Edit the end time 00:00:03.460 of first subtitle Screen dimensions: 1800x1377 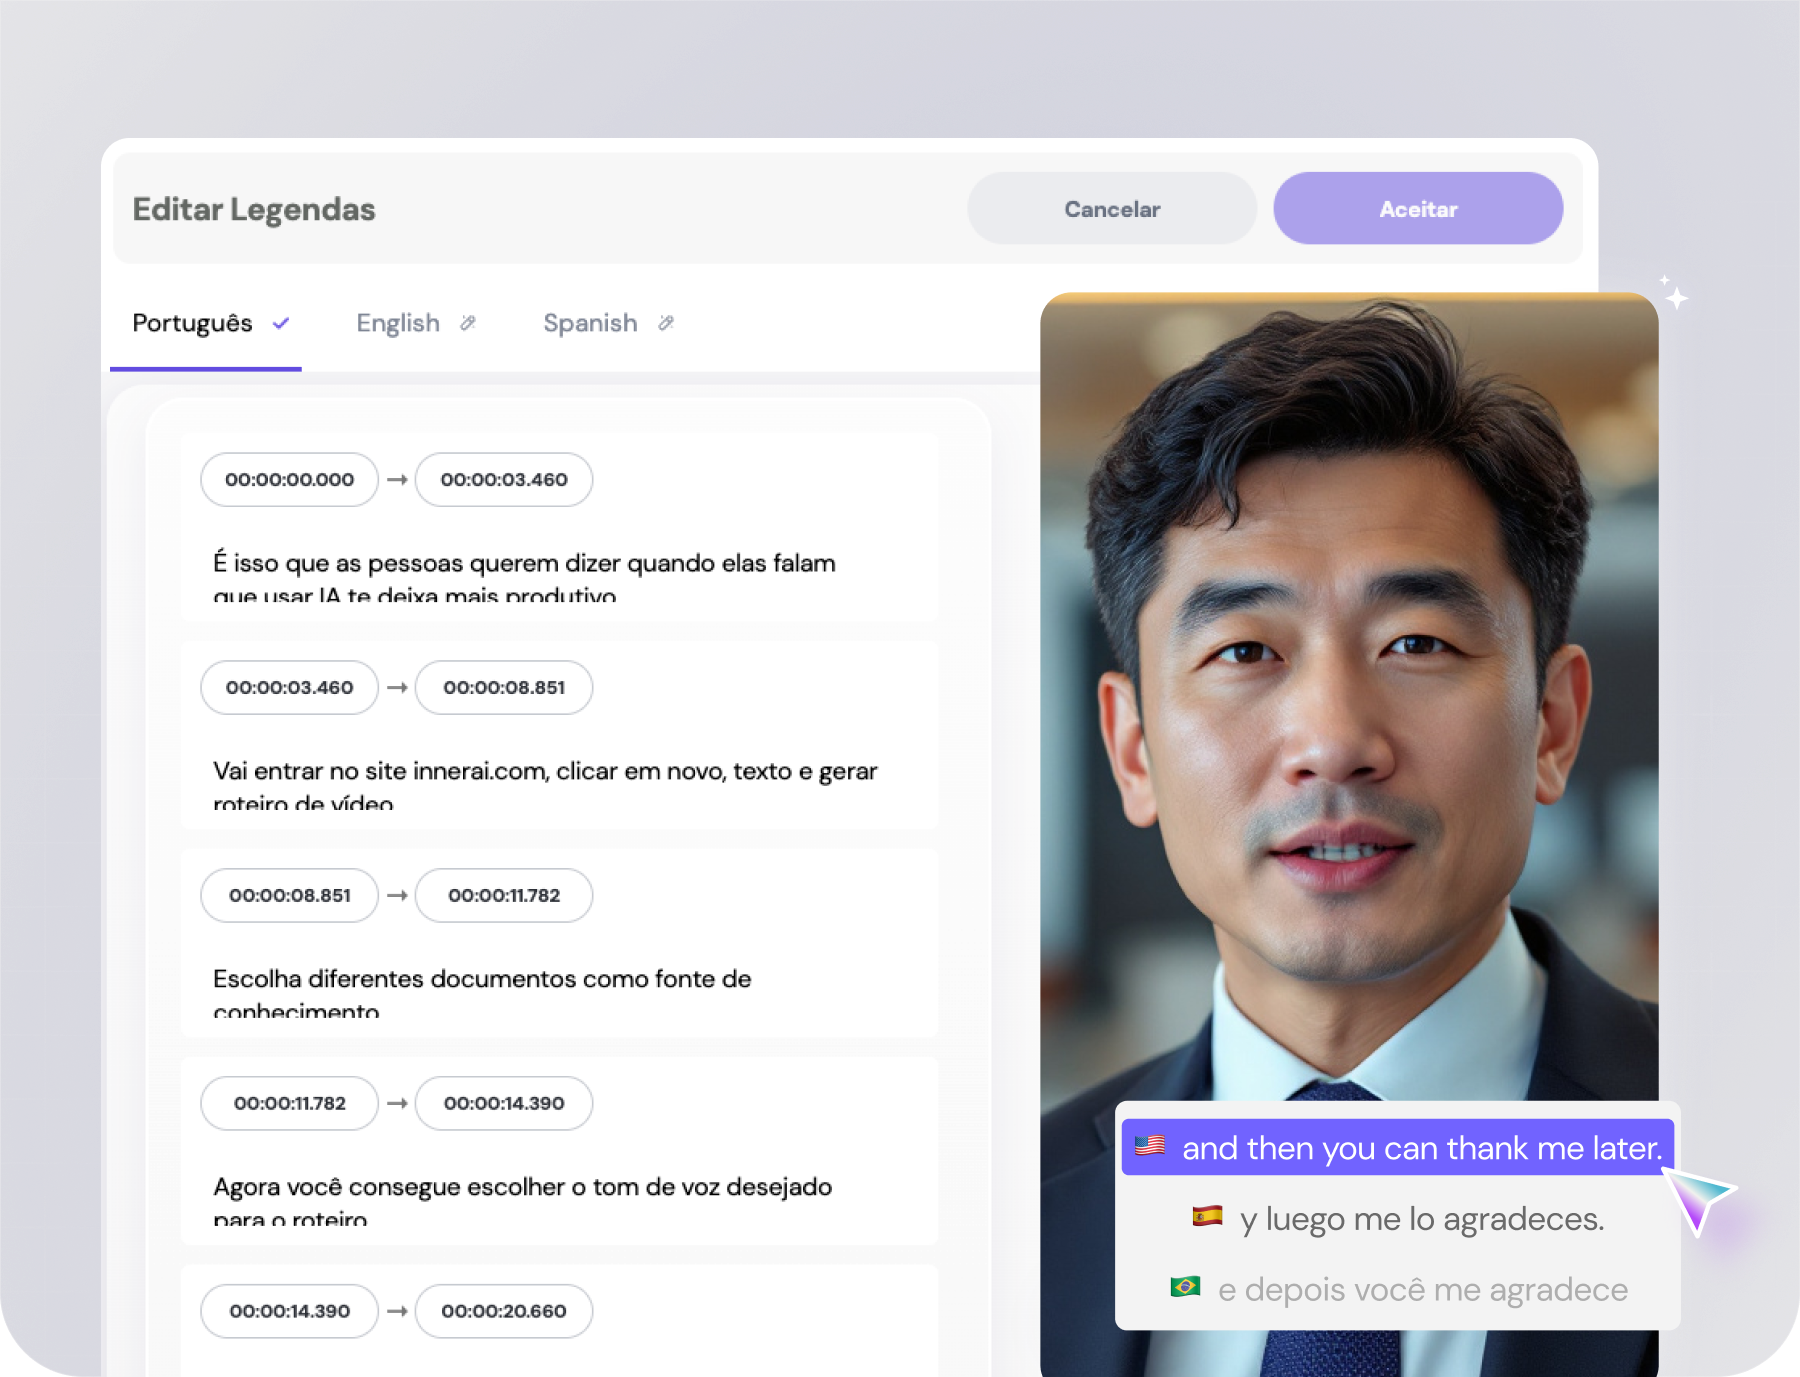pos(504,480)
